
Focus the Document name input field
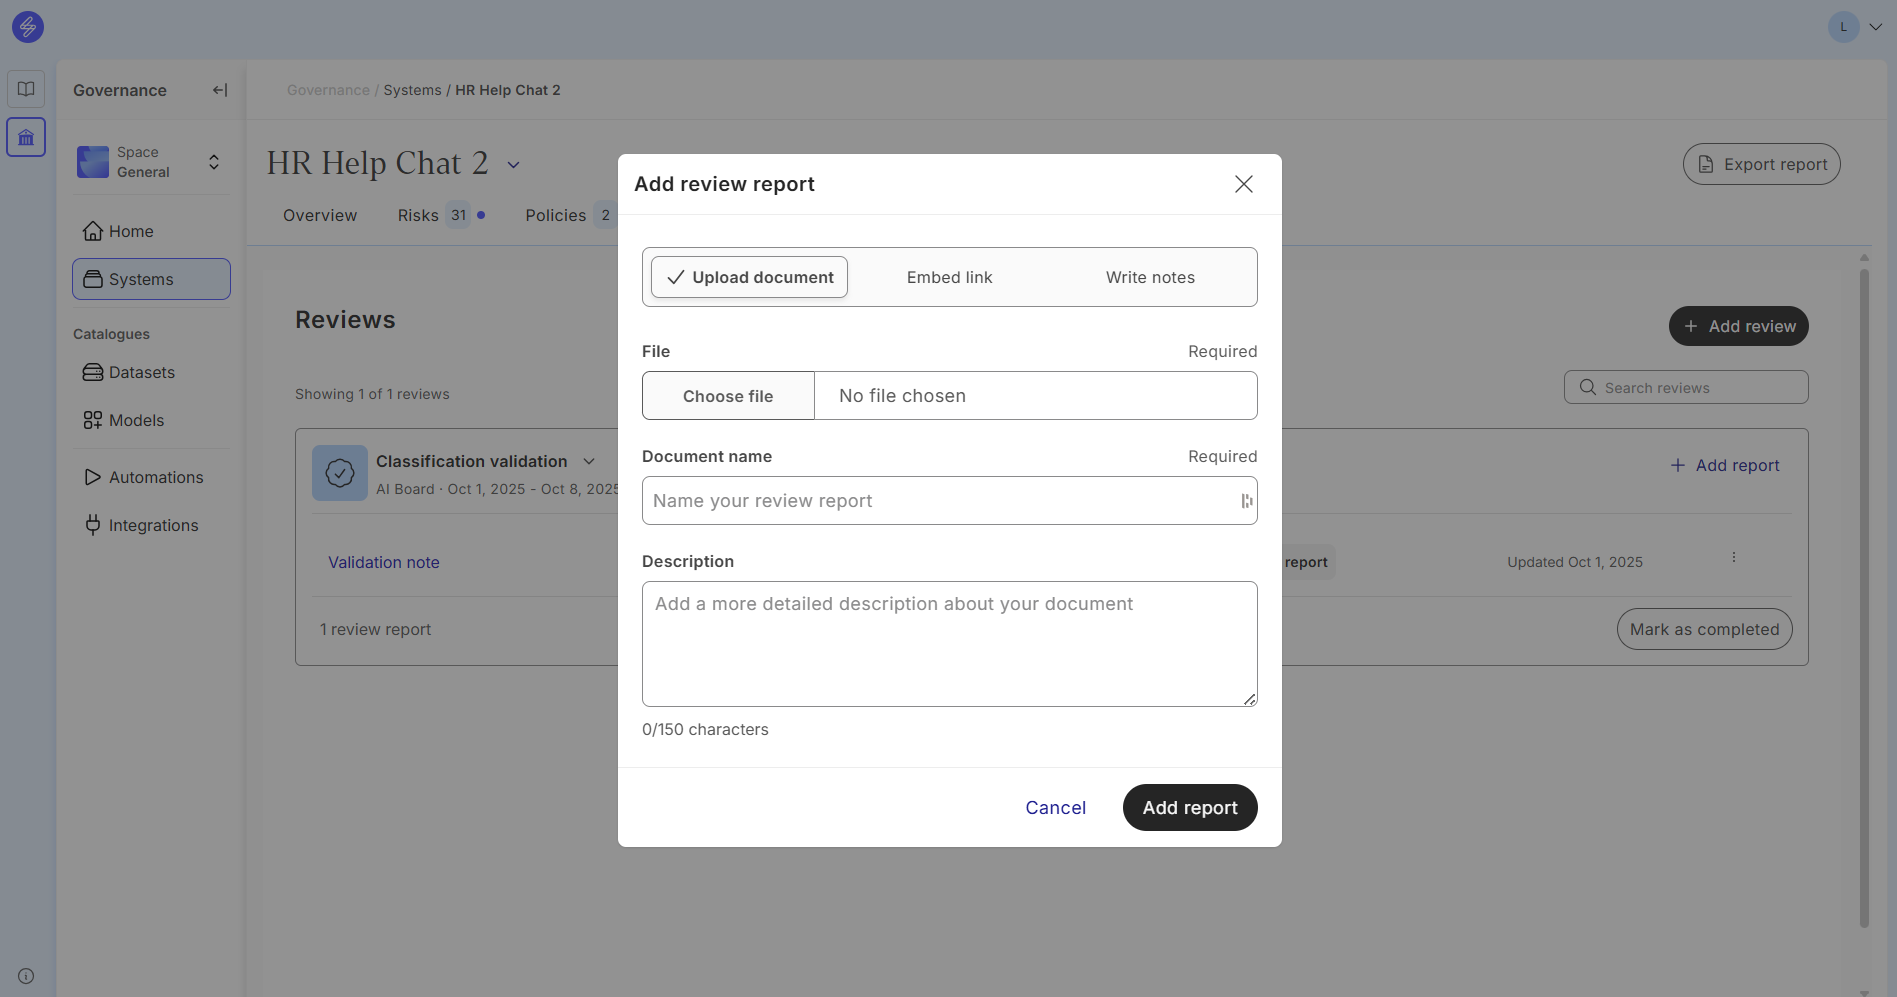[x=940, y=501]
